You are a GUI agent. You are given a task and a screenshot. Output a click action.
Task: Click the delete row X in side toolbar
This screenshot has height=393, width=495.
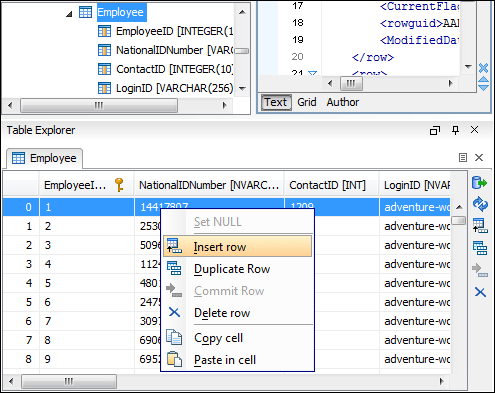(480, 292)
